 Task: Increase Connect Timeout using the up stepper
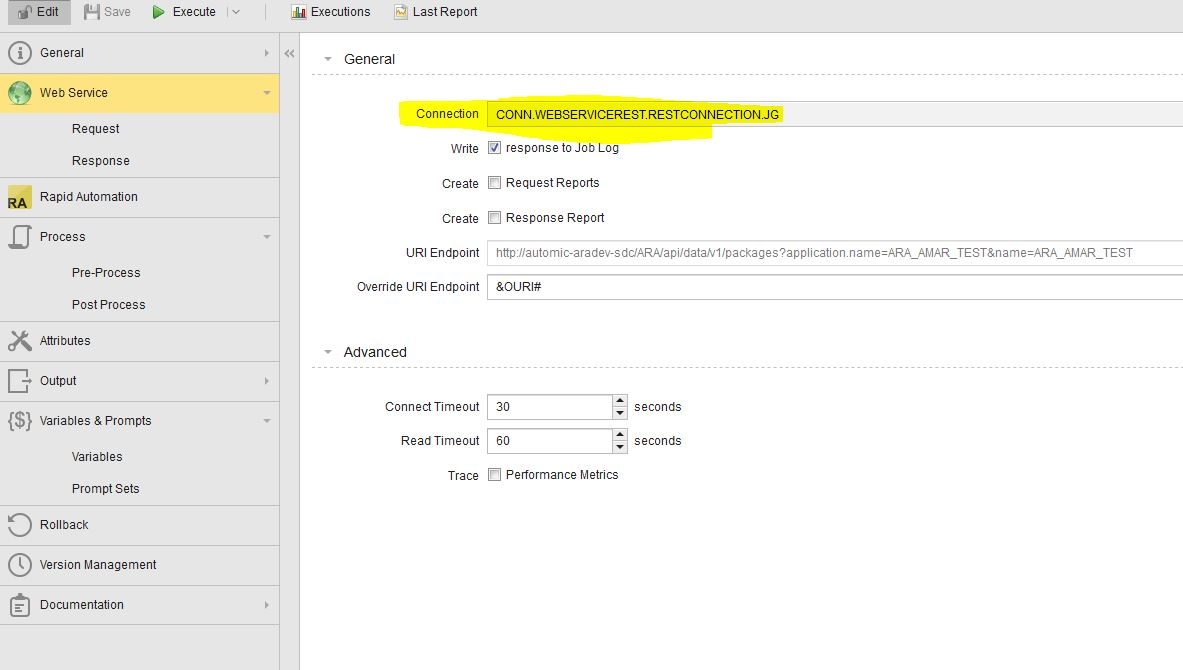point(622,401)
